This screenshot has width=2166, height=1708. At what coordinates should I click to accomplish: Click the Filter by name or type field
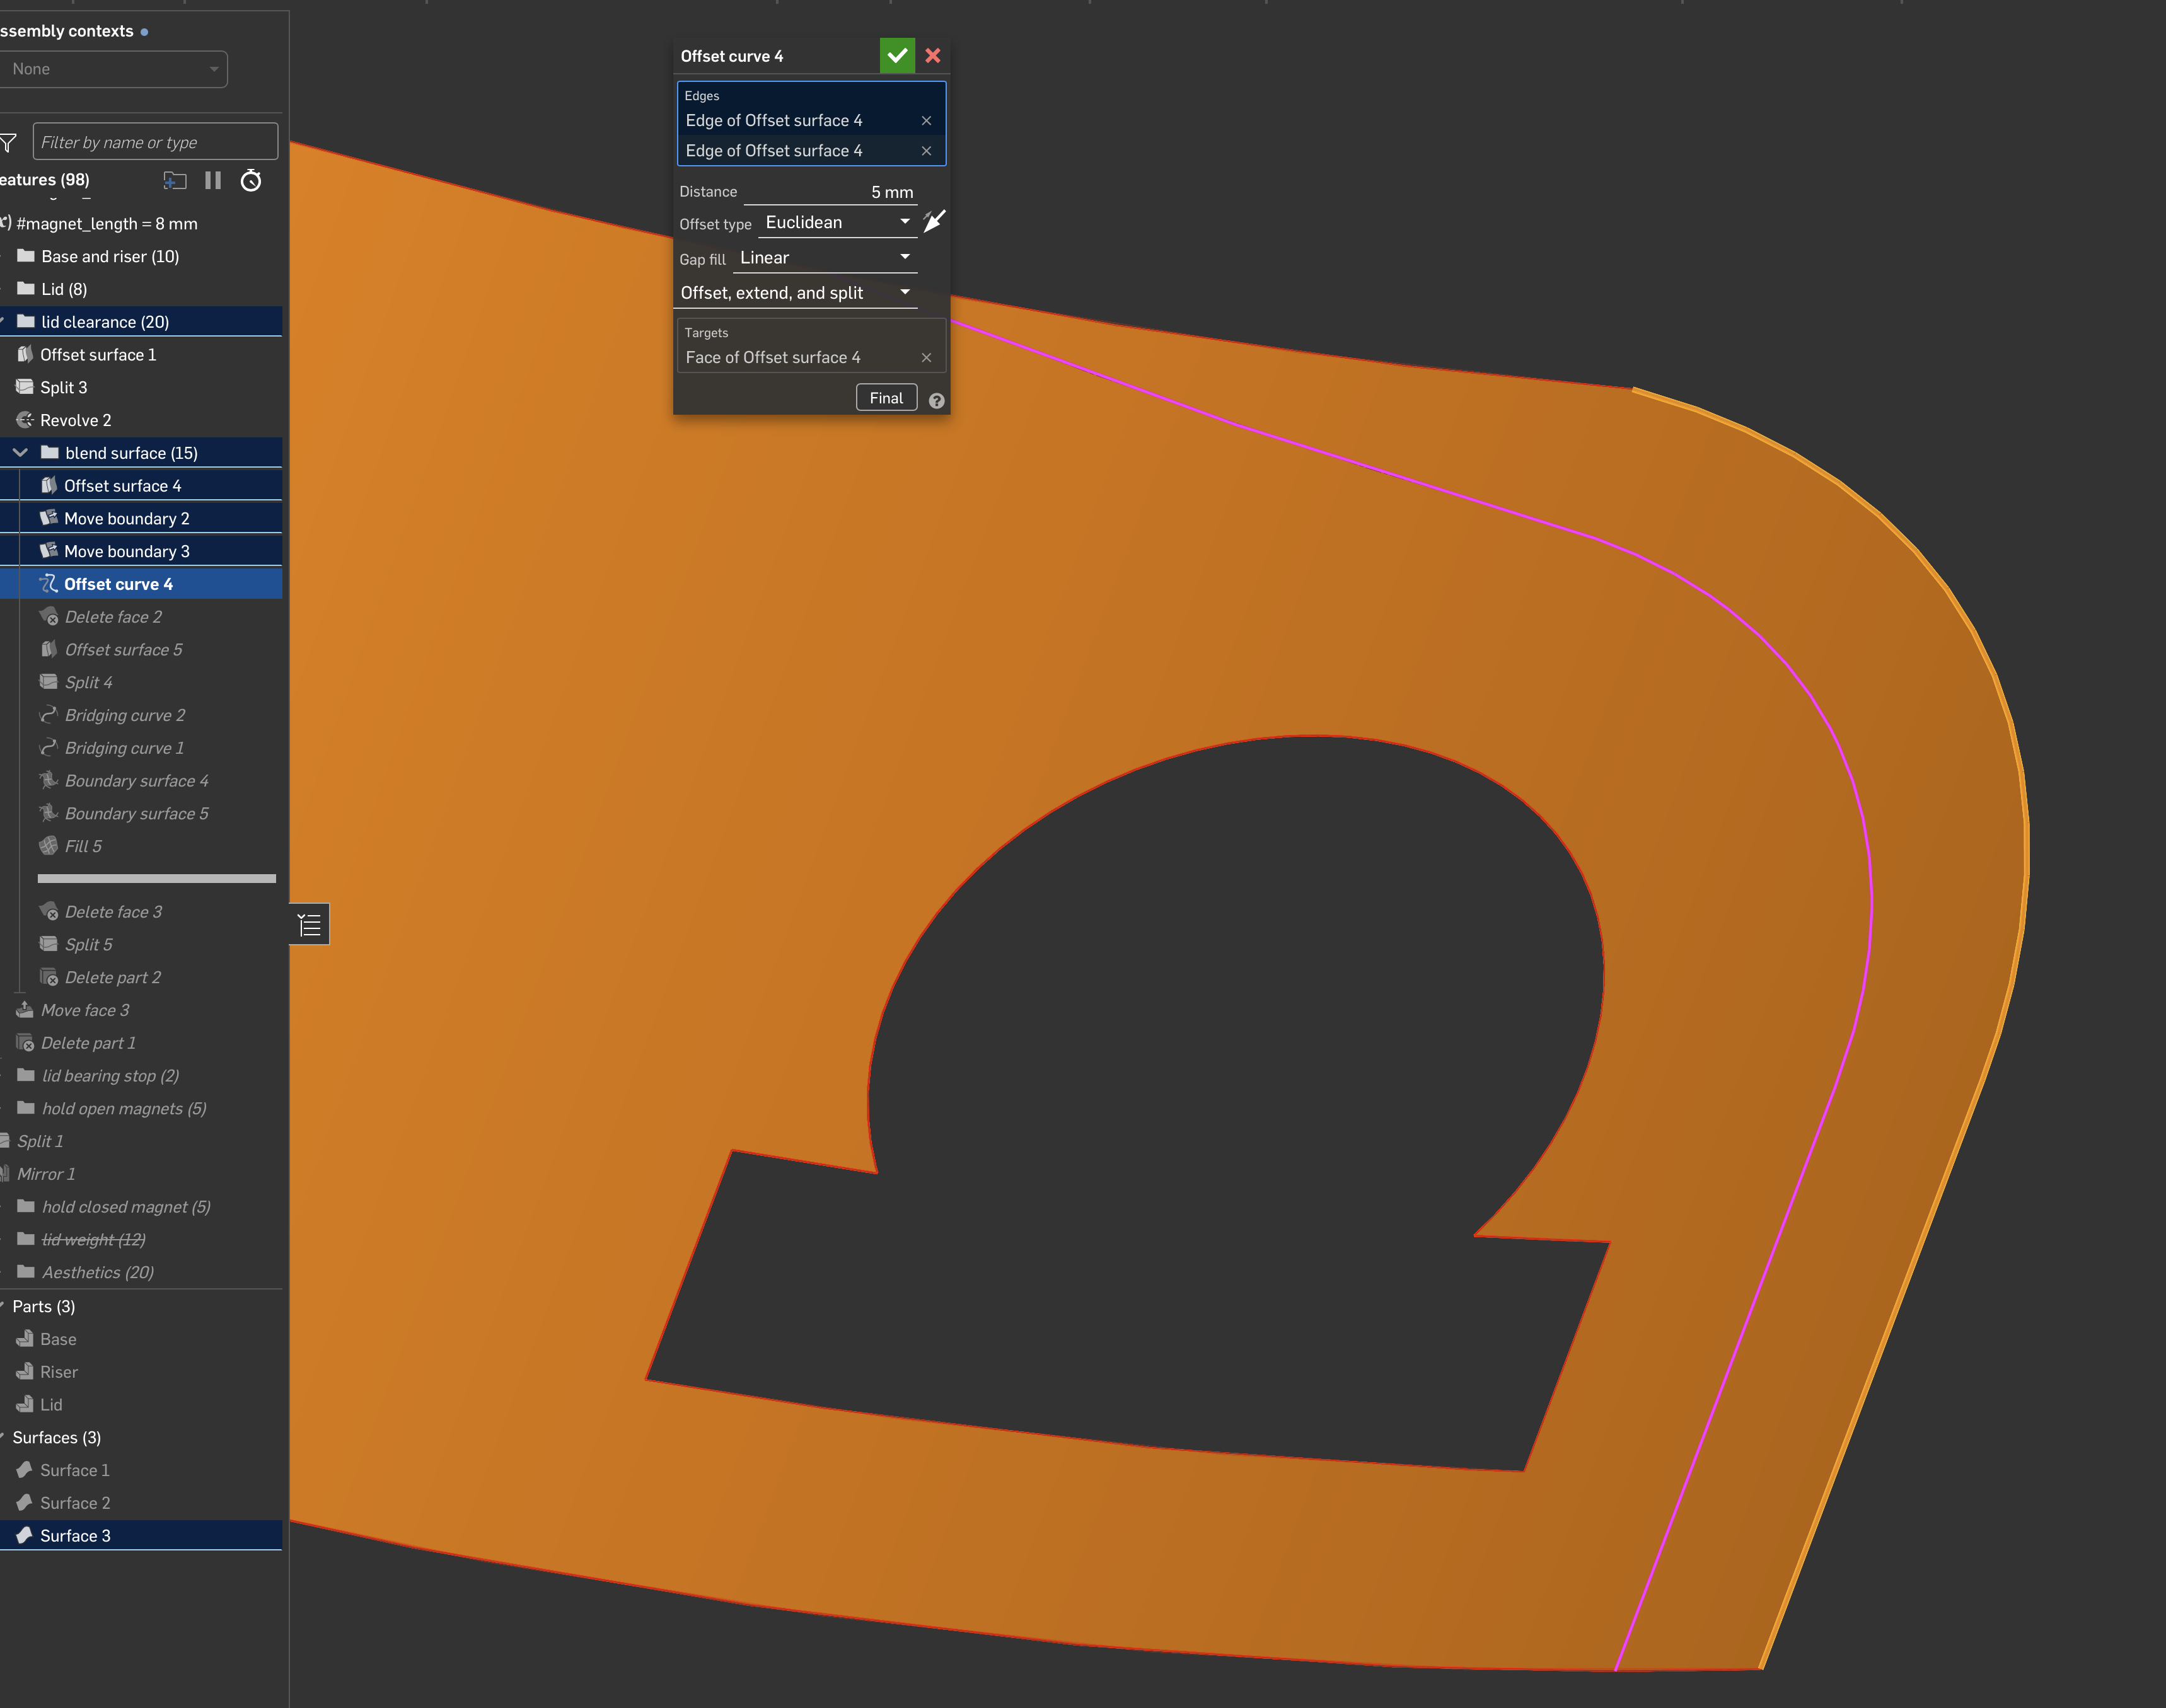point(155,143)
